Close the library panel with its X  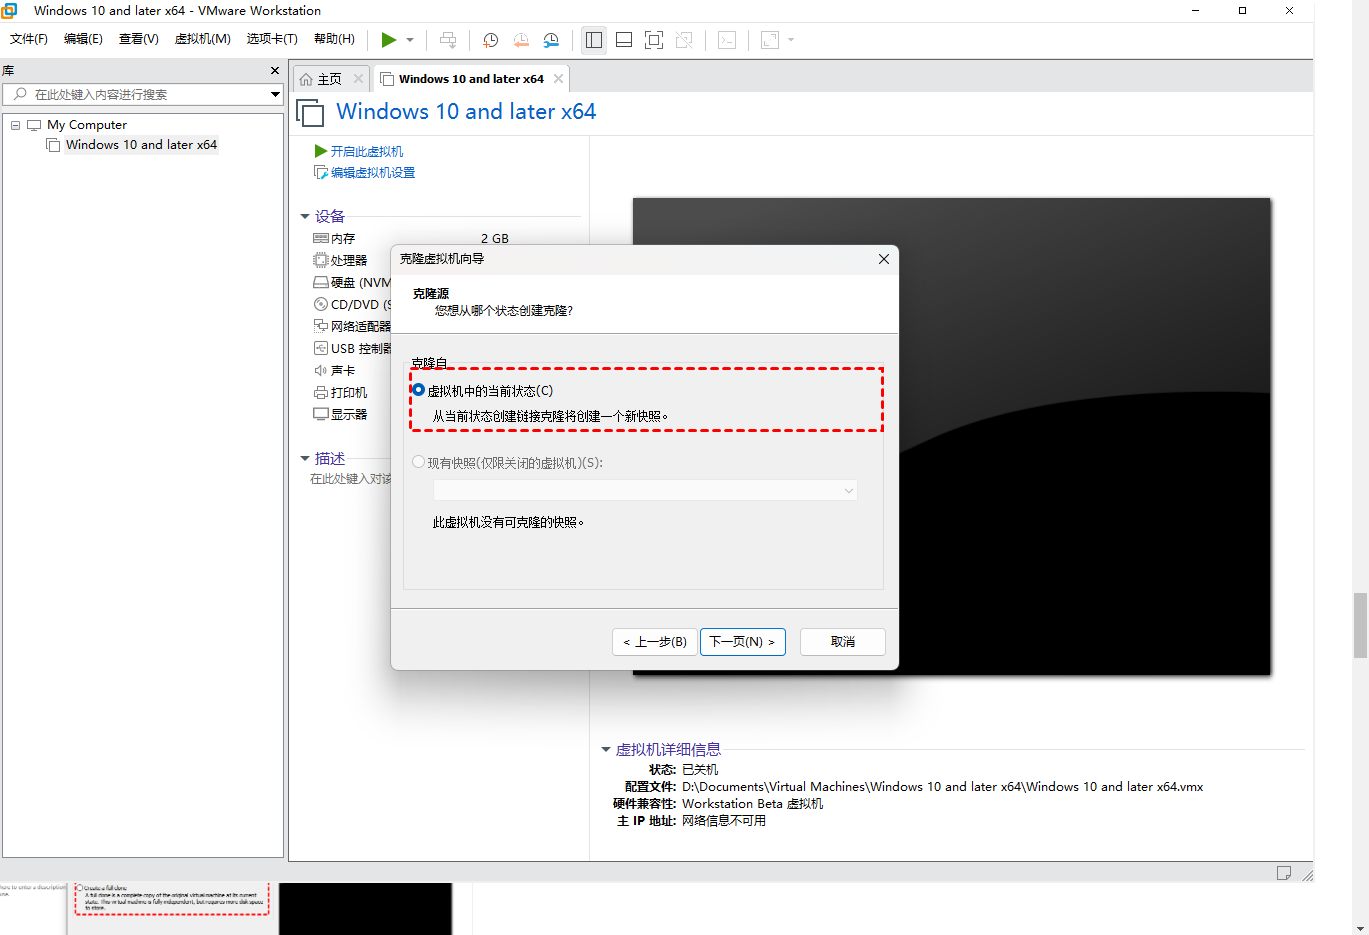[275, 71]
